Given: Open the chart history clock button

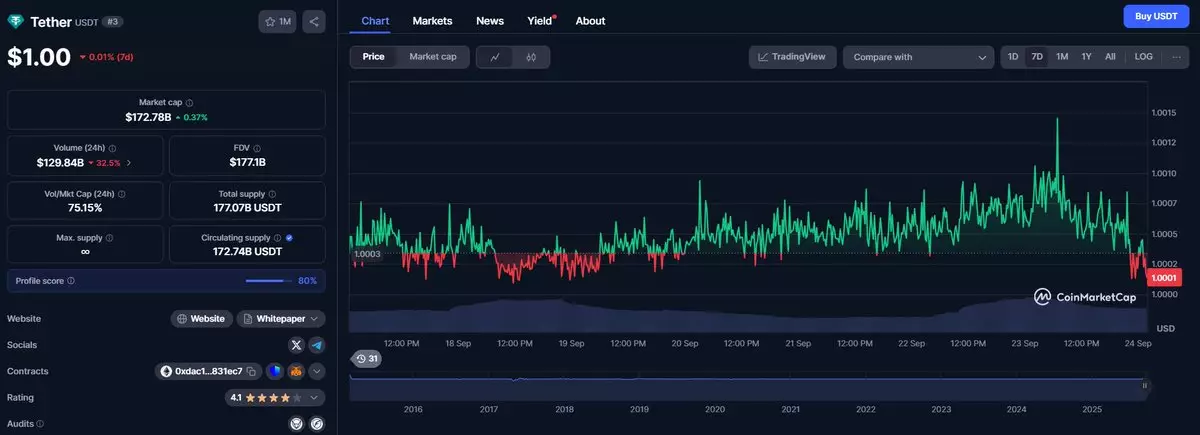Looking at the screenshot, I should 365,358.
